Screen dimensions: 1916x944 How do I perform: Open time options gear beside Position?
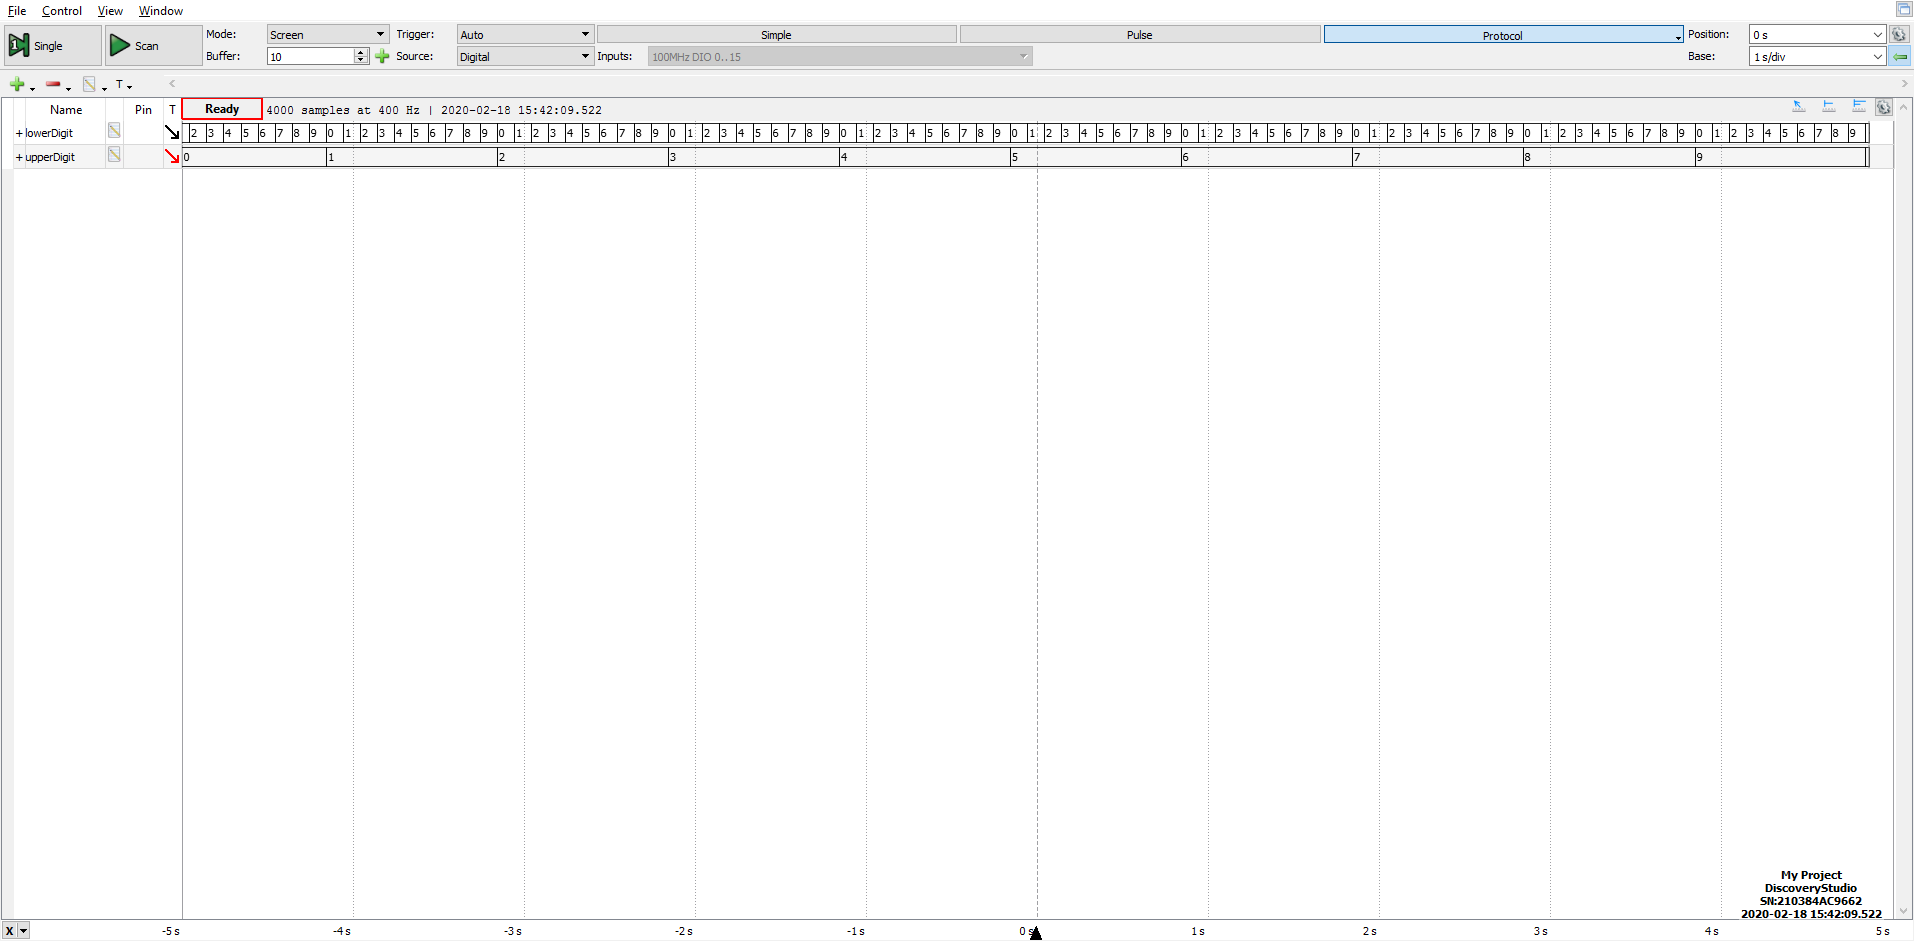pos(1900,35)
